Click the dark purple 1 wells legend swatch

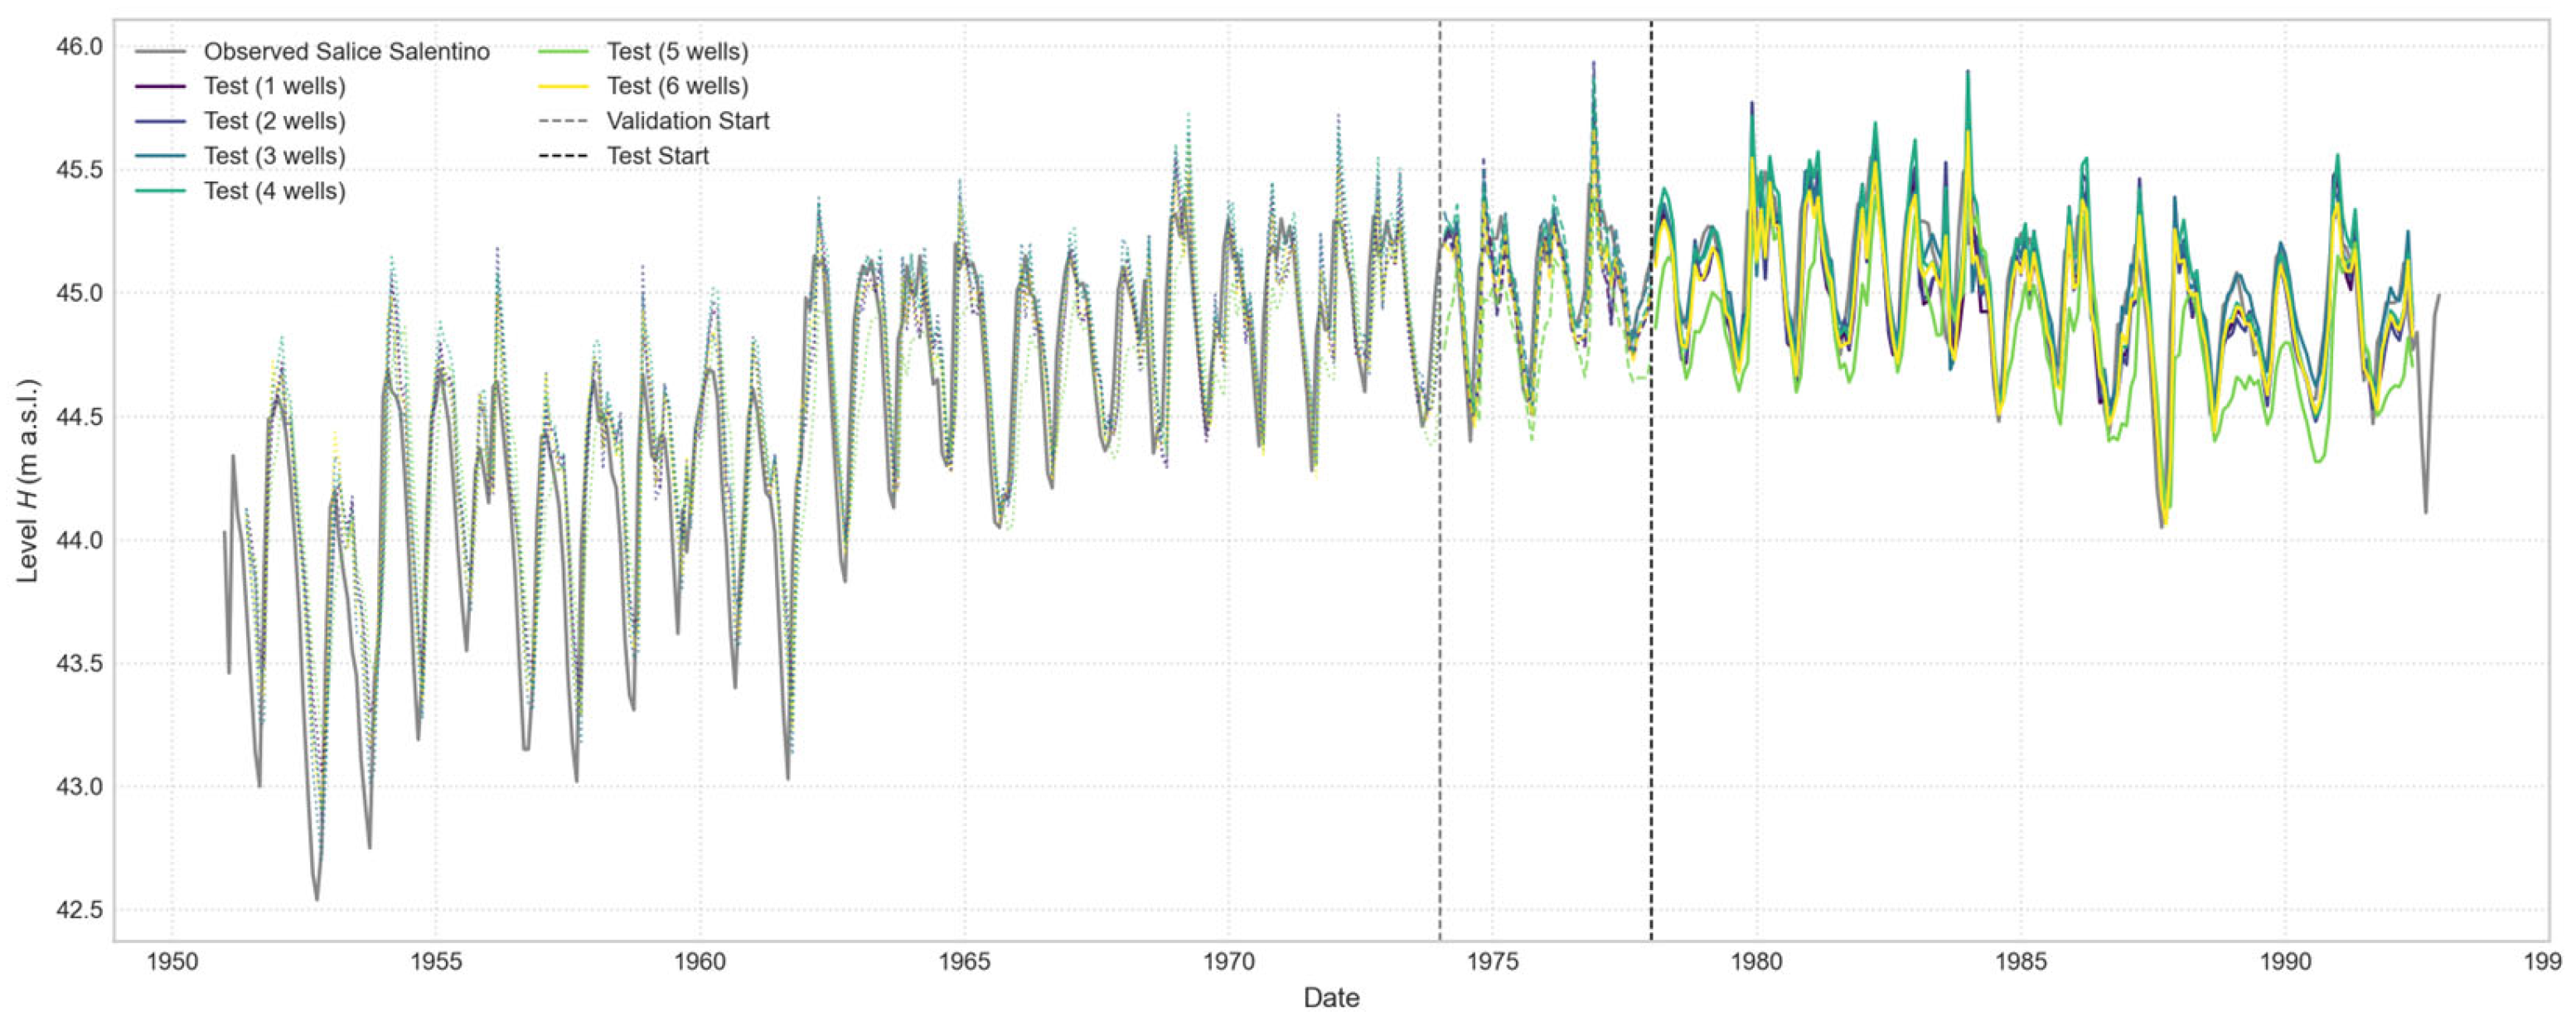click(x=160, y=87)
